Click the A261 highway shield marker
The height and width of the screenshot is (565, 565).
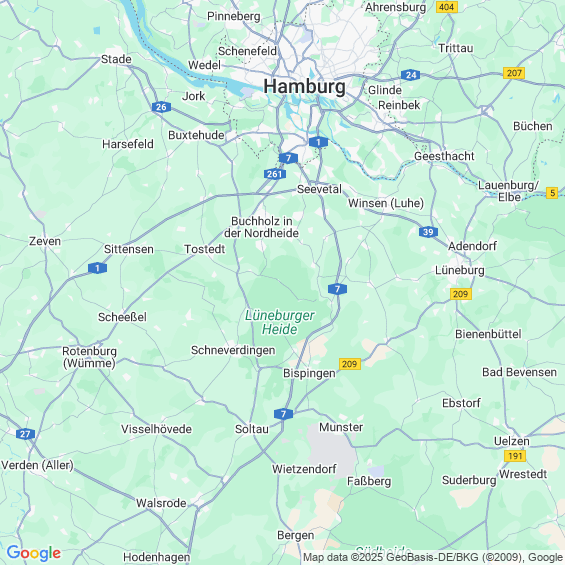(x=275, y=174)
